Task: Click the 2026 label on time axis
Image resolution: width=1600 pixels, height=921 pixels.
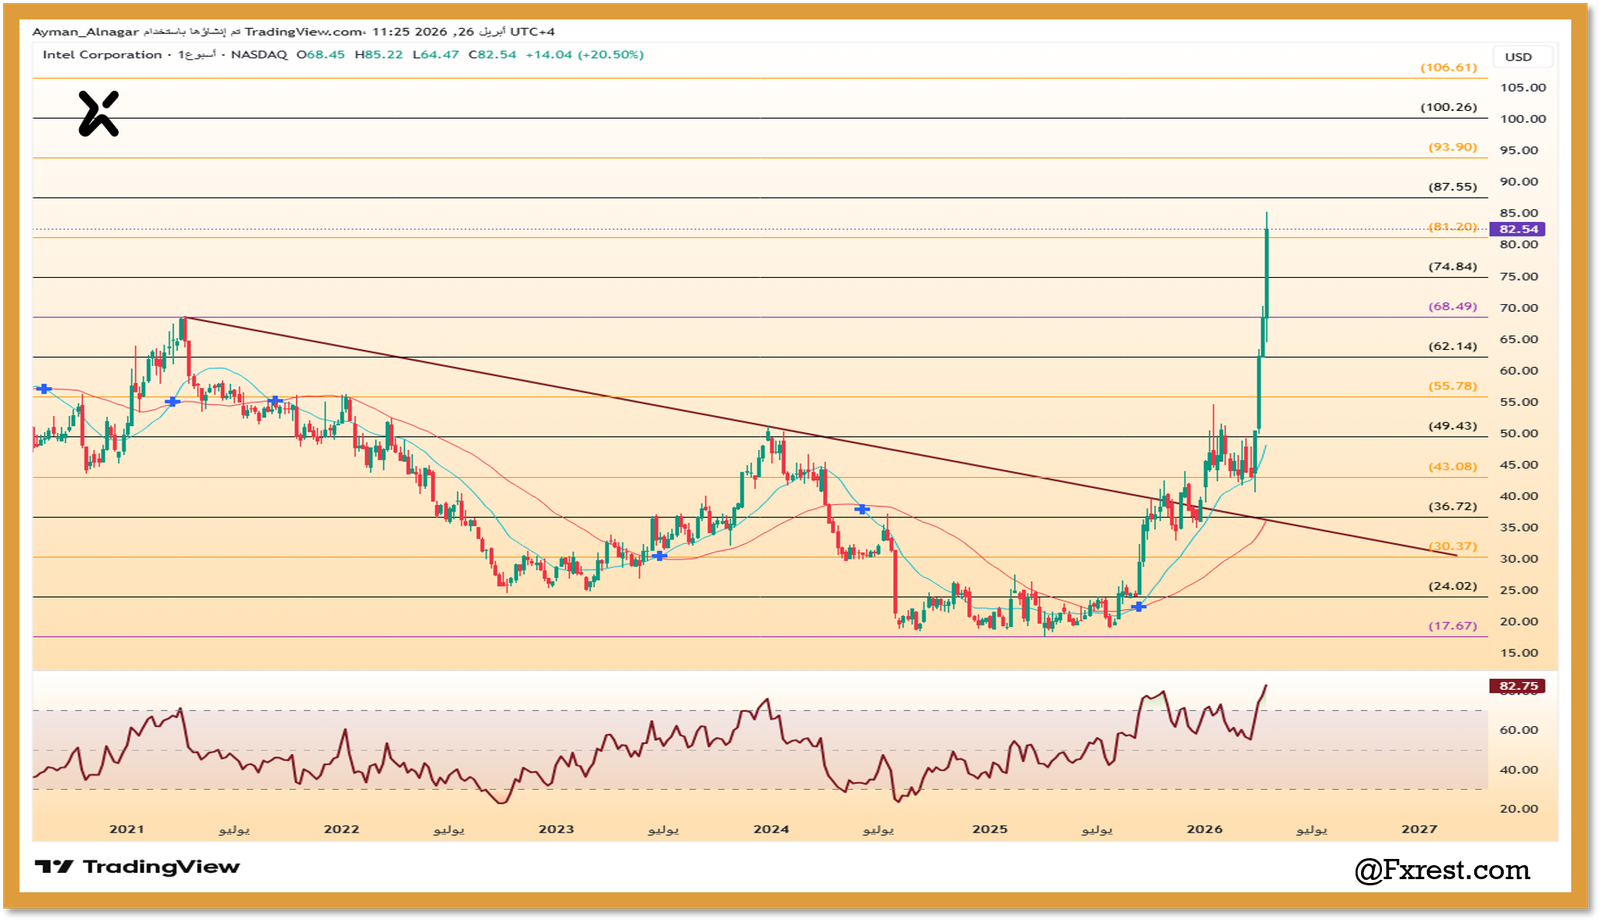Action: (x=1204, y=829)
